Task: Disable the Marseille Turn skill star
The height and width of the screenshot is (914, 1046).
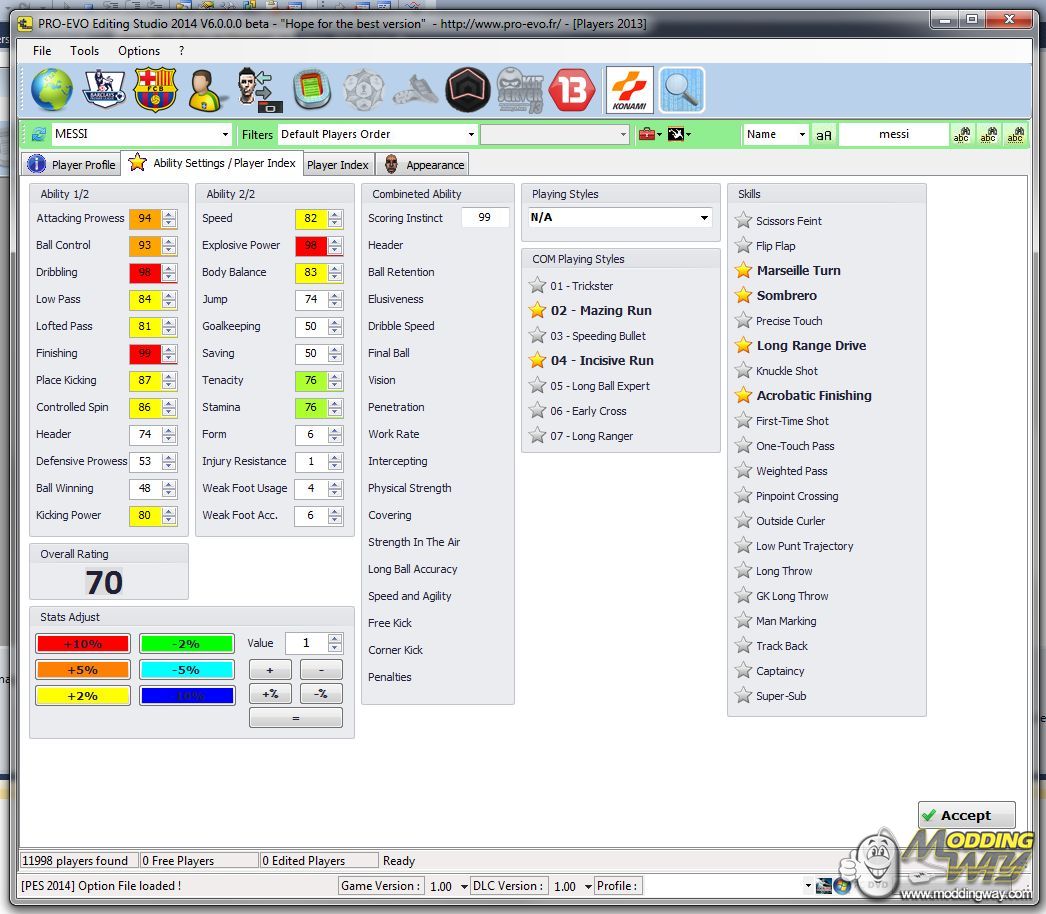Action: point(743,271)
